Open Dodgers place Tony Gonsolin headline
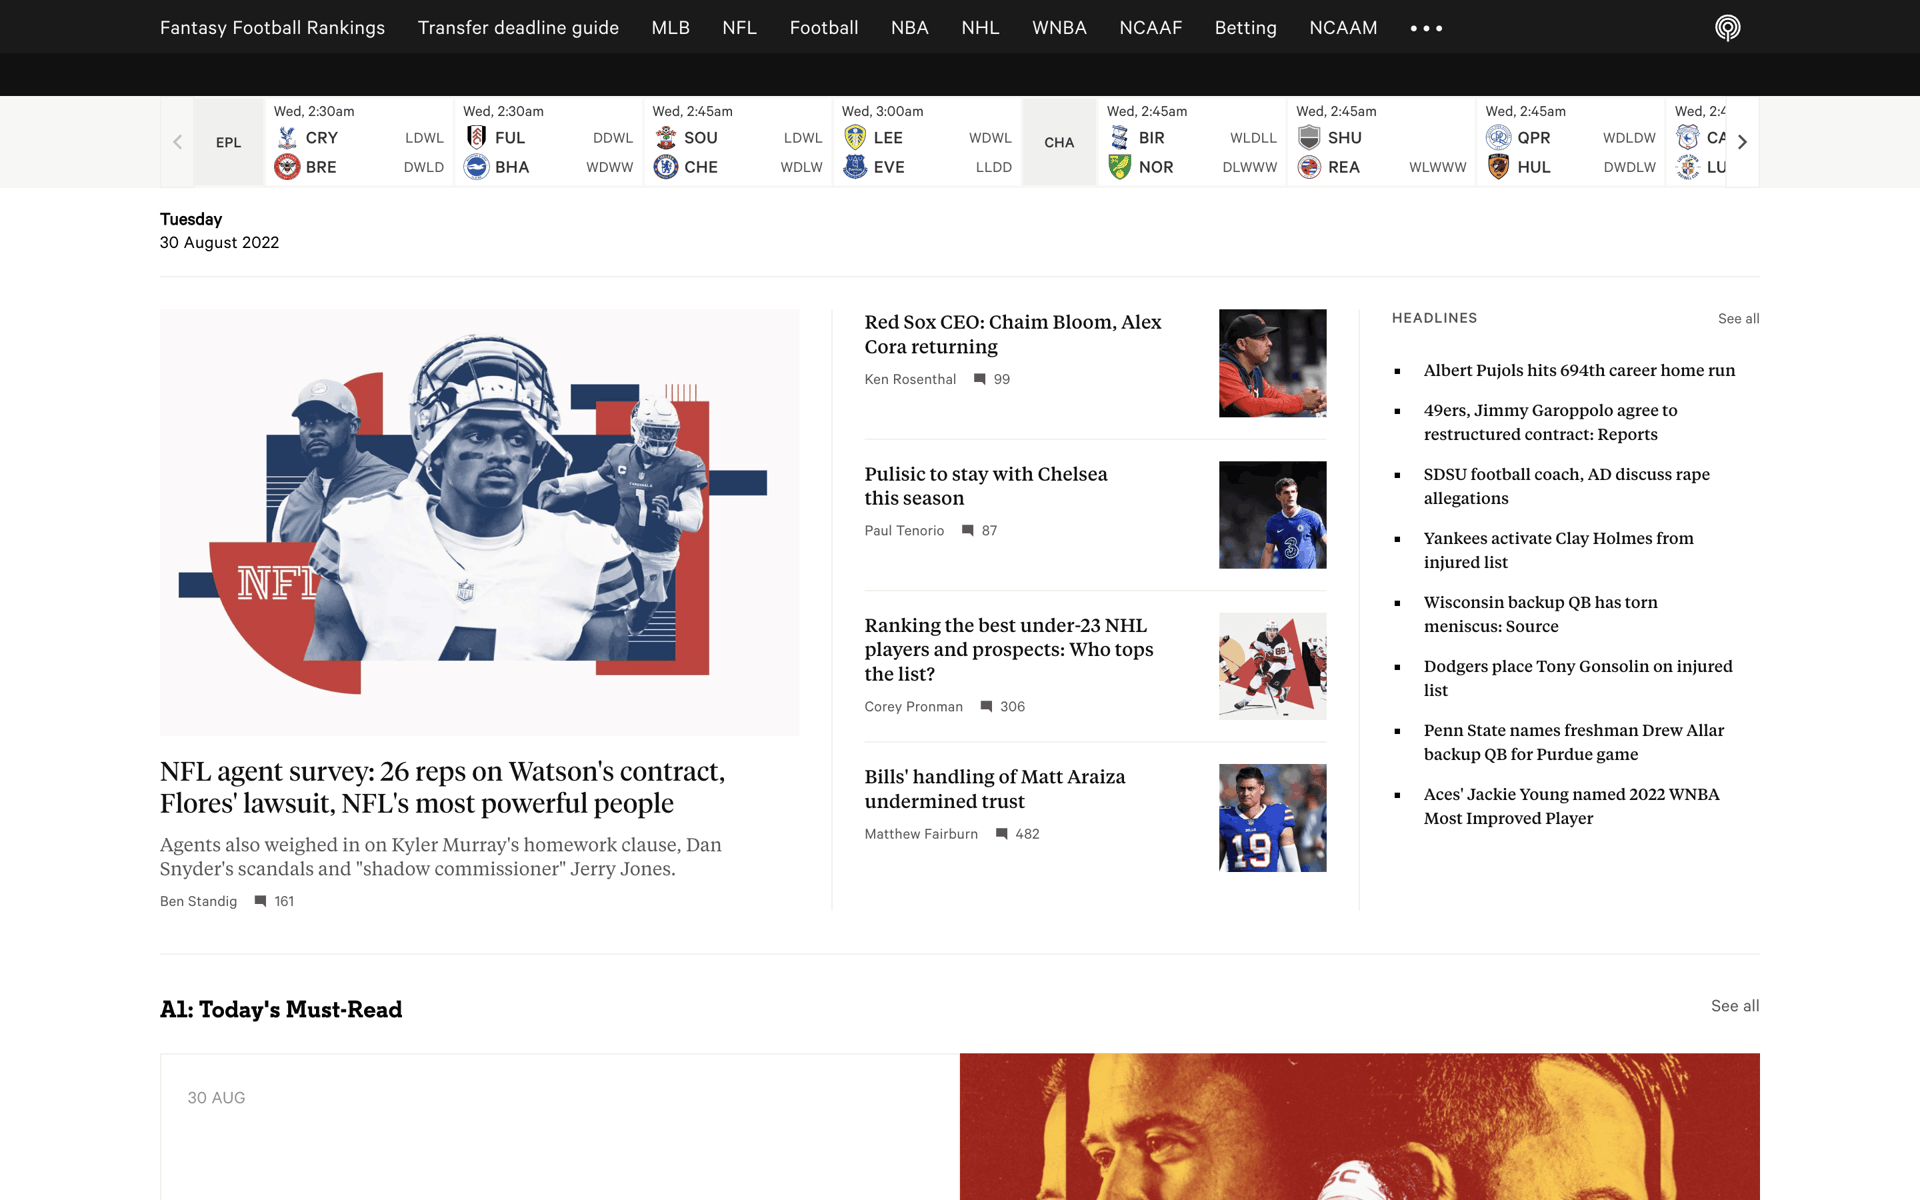 [1578, 678]
